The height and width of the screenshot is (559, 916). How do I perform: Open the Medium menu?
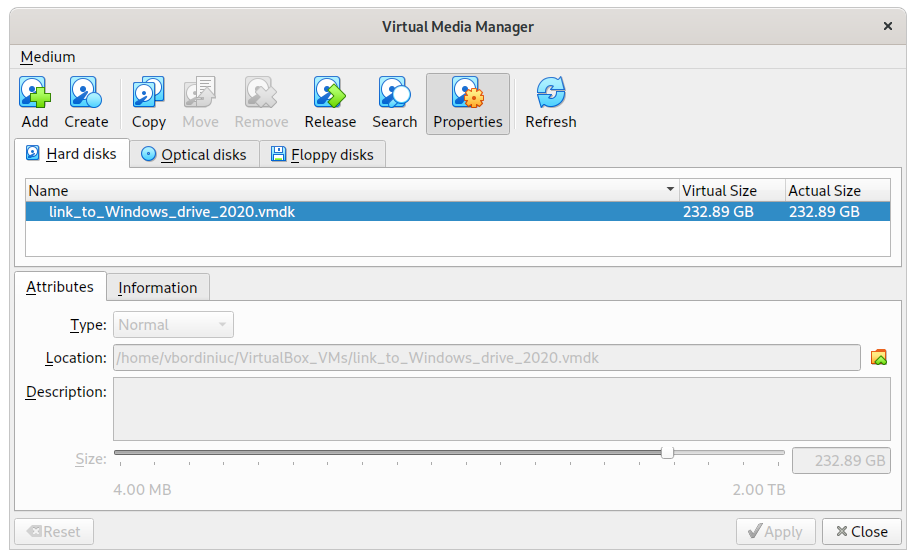tap(48, 57)
